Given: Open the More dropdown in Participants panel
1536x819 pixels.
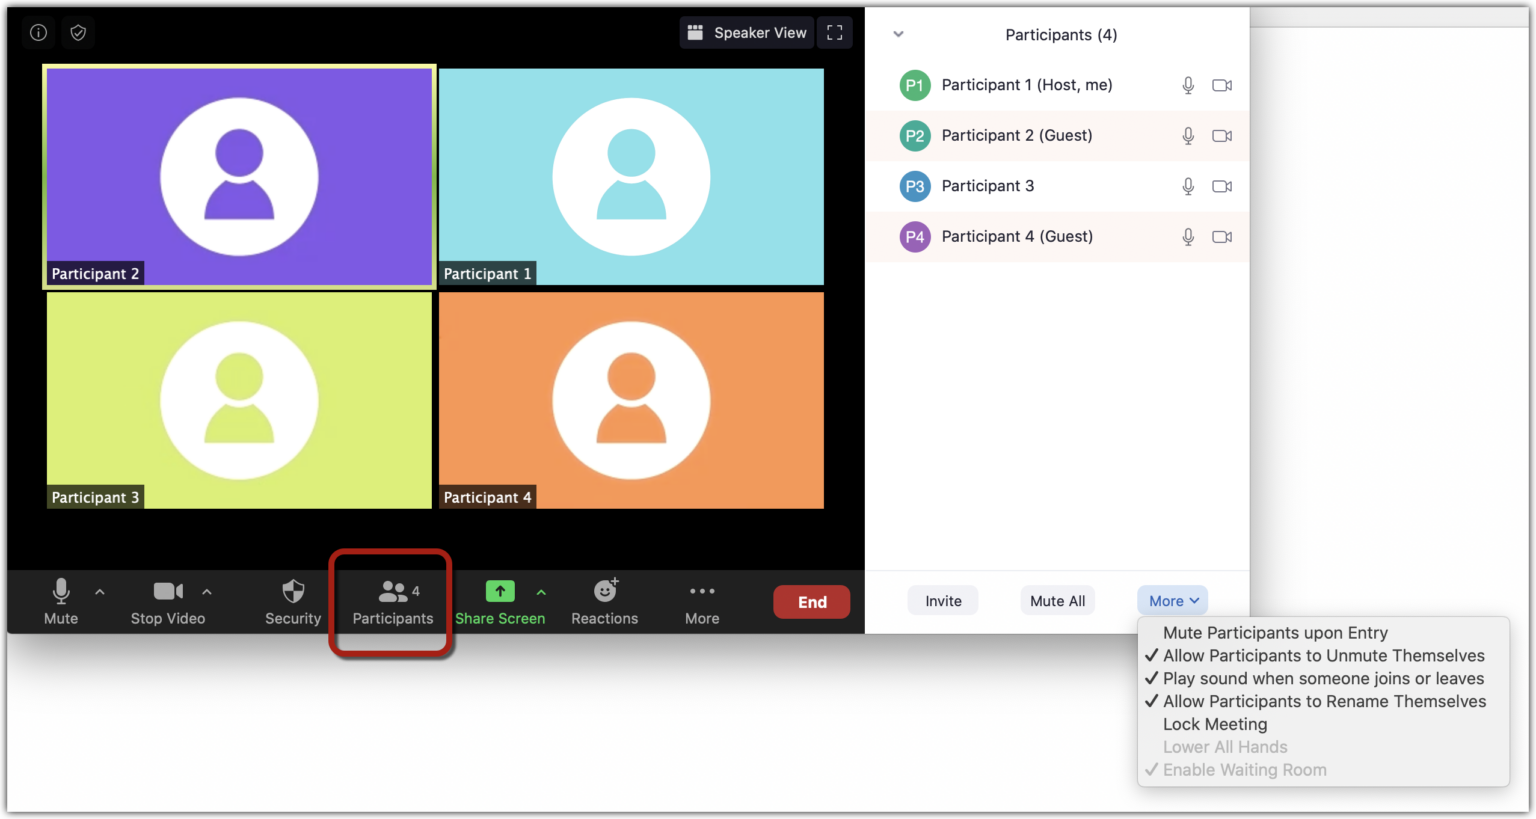Looking at the screenshot, I should point(1171,600).
